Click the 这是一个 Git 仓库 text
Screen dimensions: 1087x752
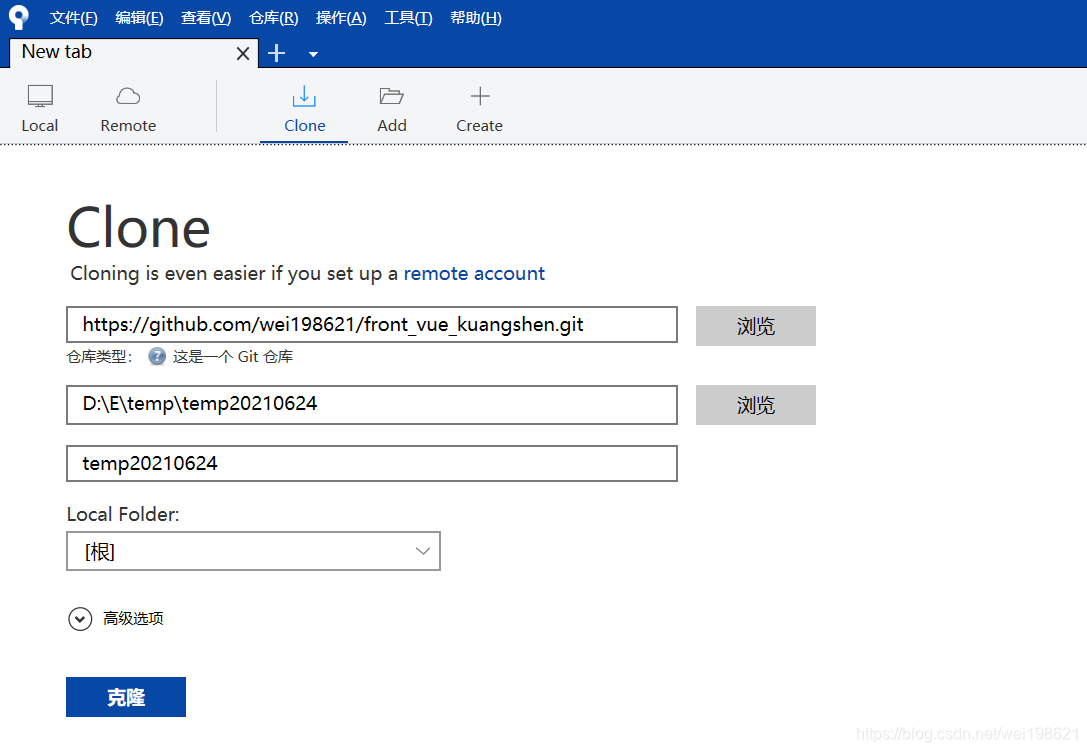pos(233,357)
